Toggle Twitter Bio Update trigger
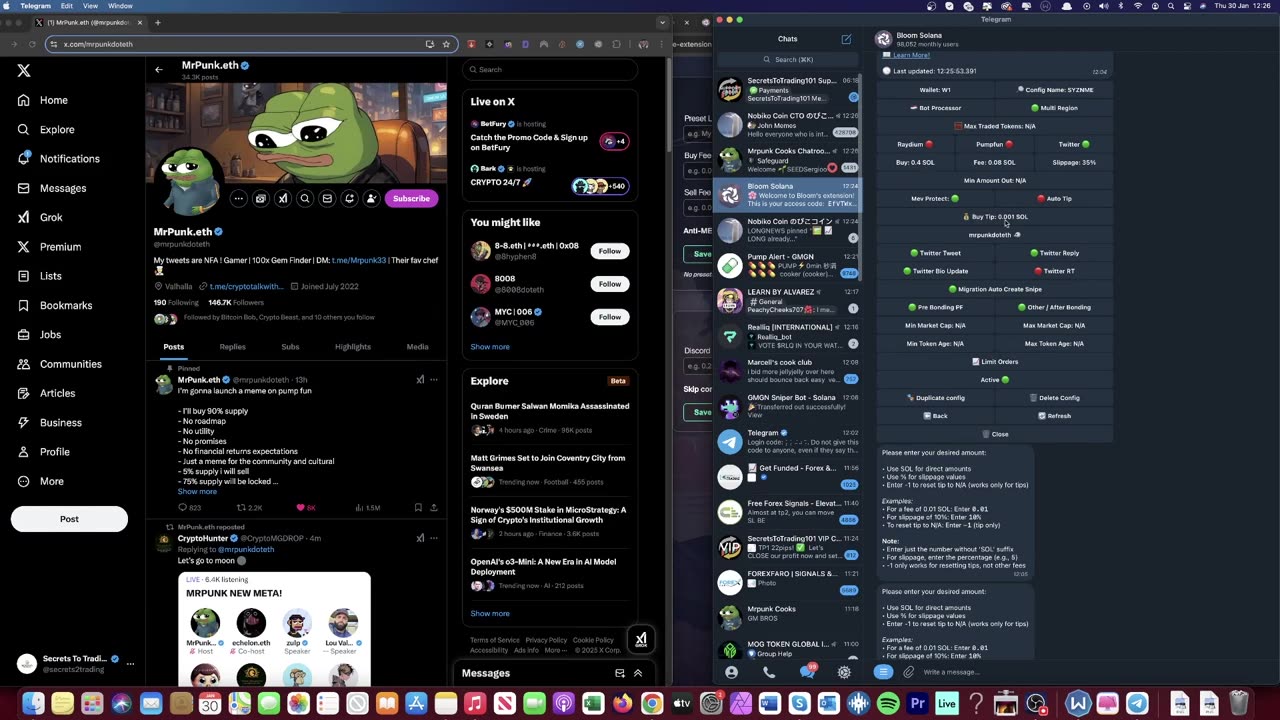This screenshot has width=1280, height=720. tap(935, 271)
